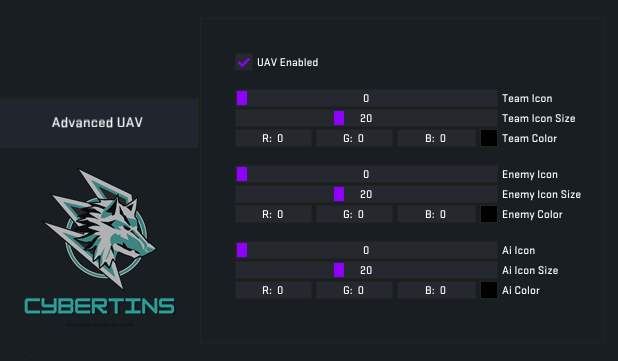618x361 pixels.
Task: Click the Team Color R value field
Action: 273,138
